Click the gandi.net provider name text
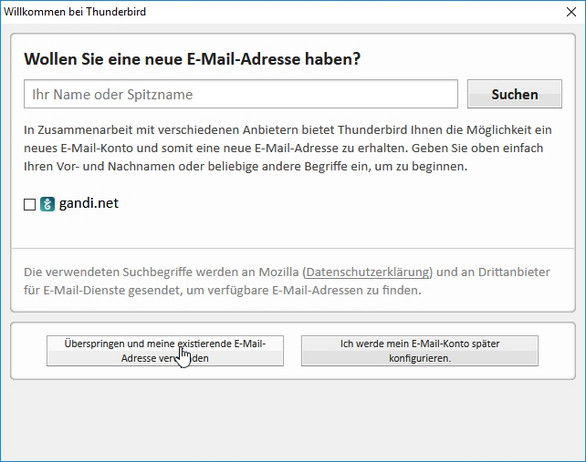 (x=89, y=203)
